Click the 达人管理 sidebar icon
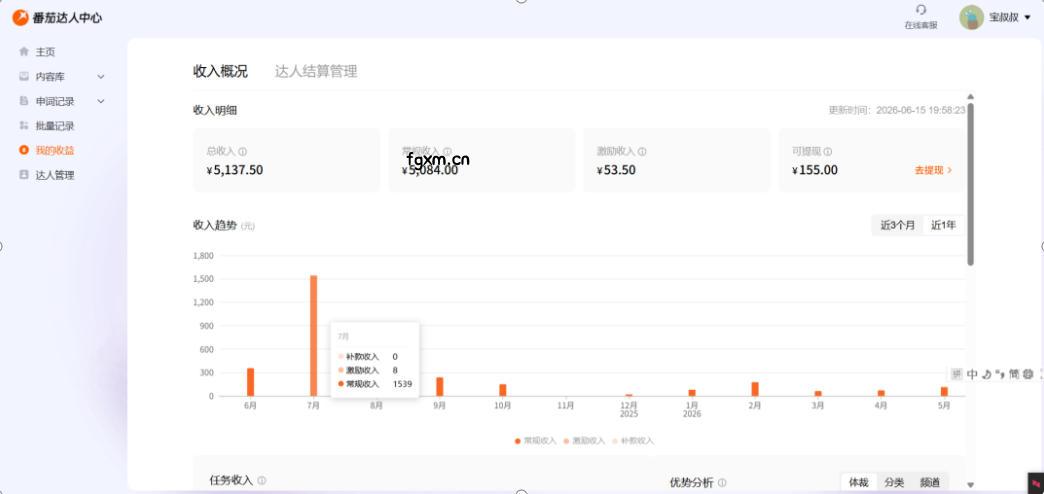The image size is (1044, 494). click(24, 175)
